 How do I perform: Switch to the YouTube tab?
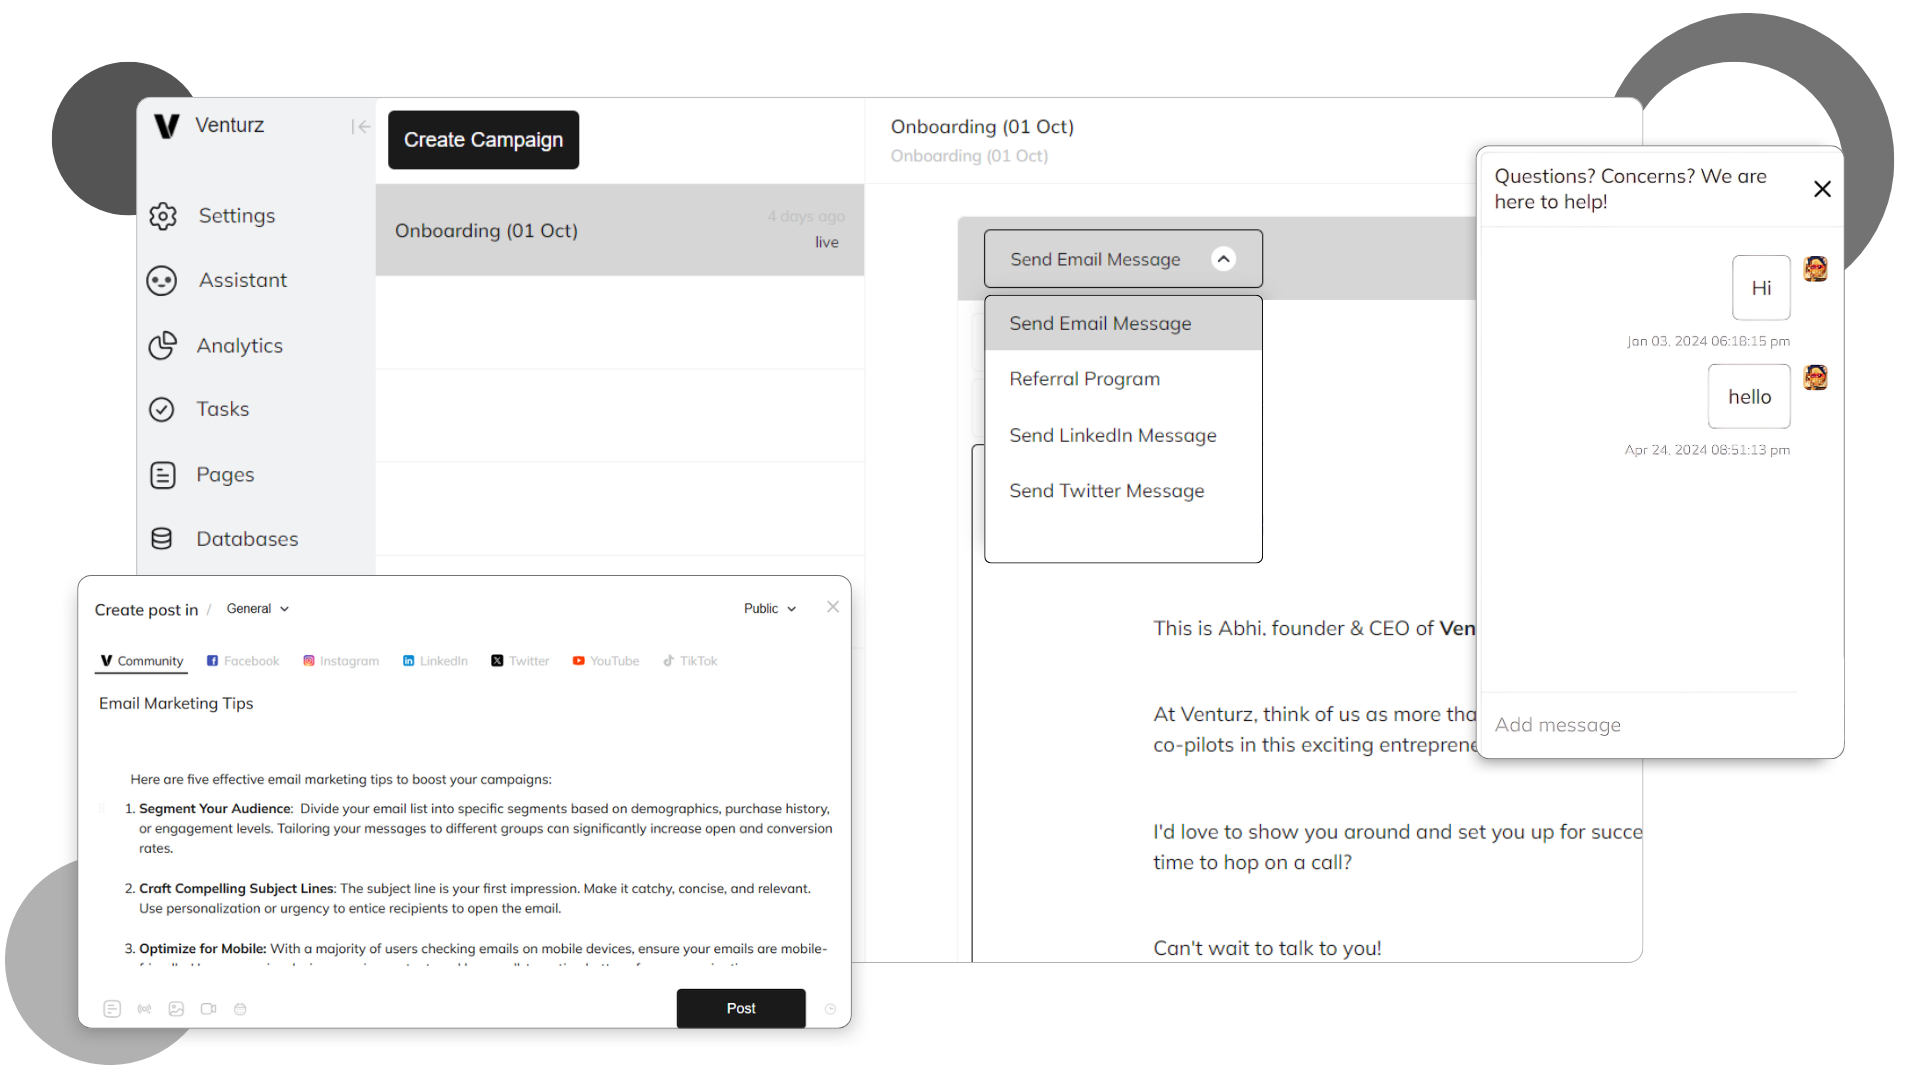pyautogui.click(x=606, y=661)
